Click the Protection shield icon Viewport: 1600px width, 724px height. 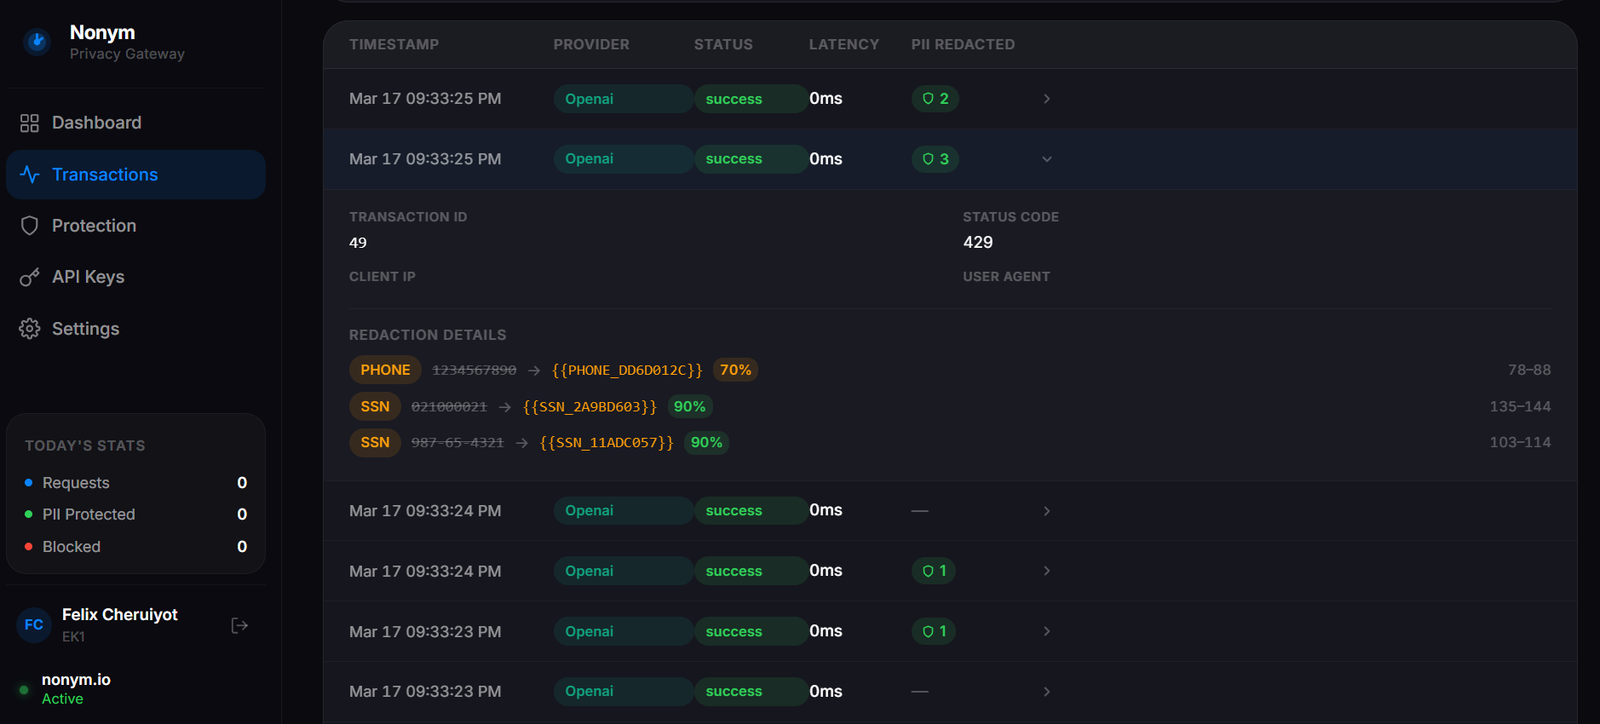coord(29,226)
